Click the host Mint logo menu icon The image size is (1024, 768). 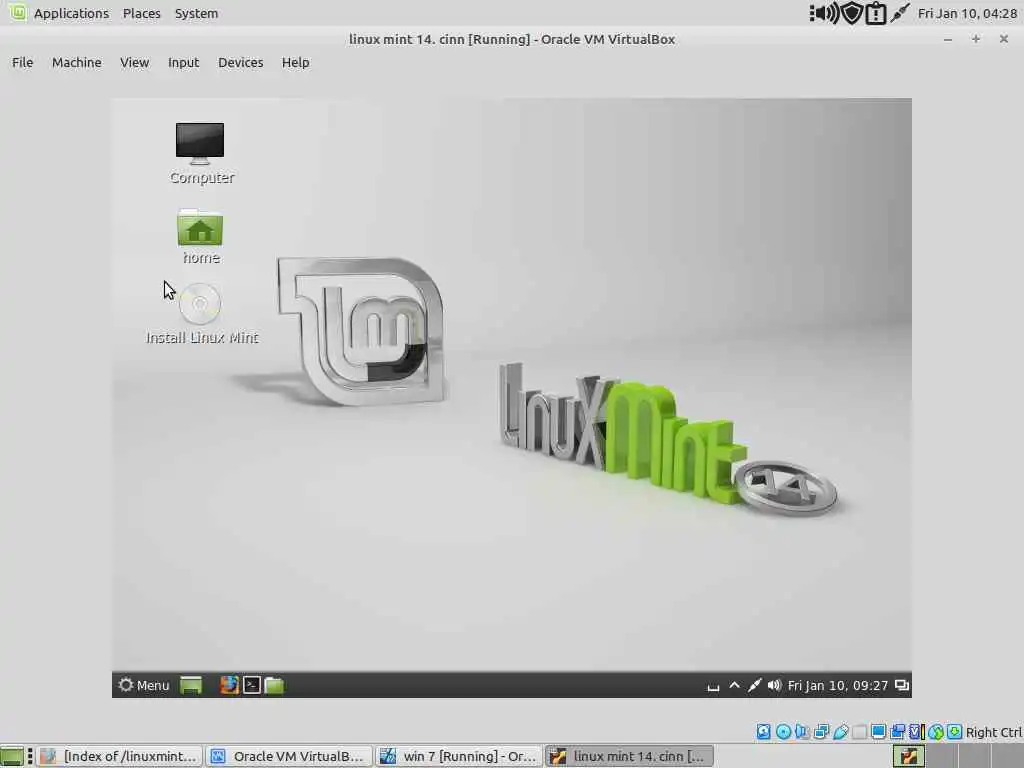[18, 12]
